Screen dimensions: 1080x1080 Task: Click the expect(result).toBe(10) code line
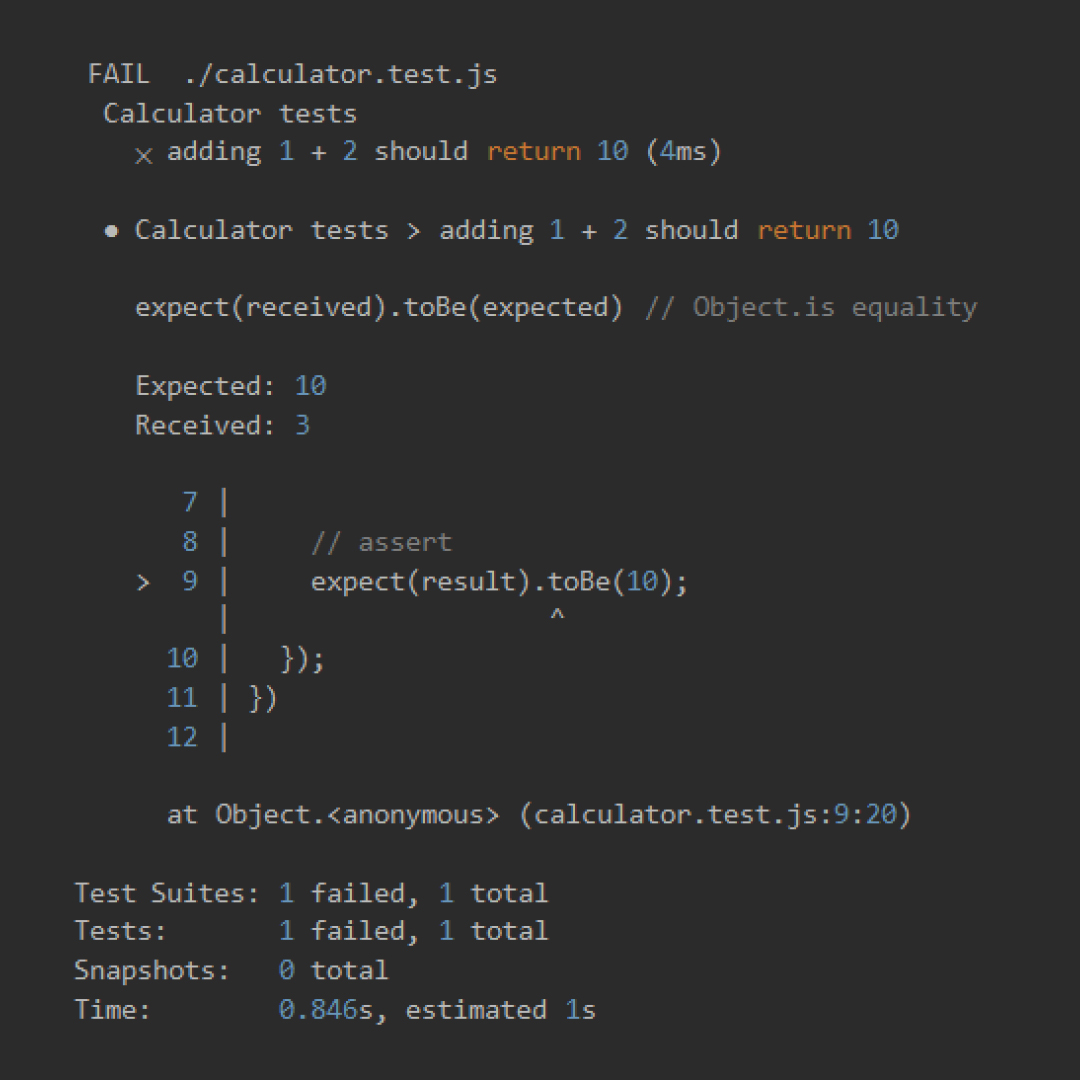point(498,581)
